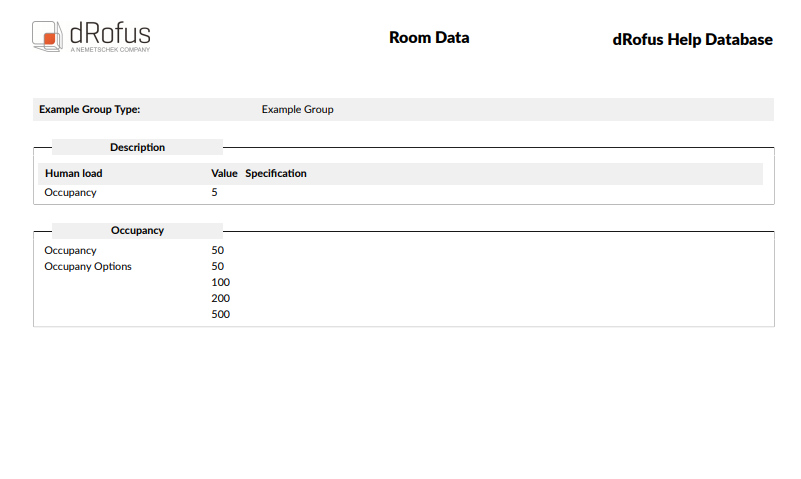Select the Room Data report title
Screen dimensions: 801x479
click(x=429, y=38)
